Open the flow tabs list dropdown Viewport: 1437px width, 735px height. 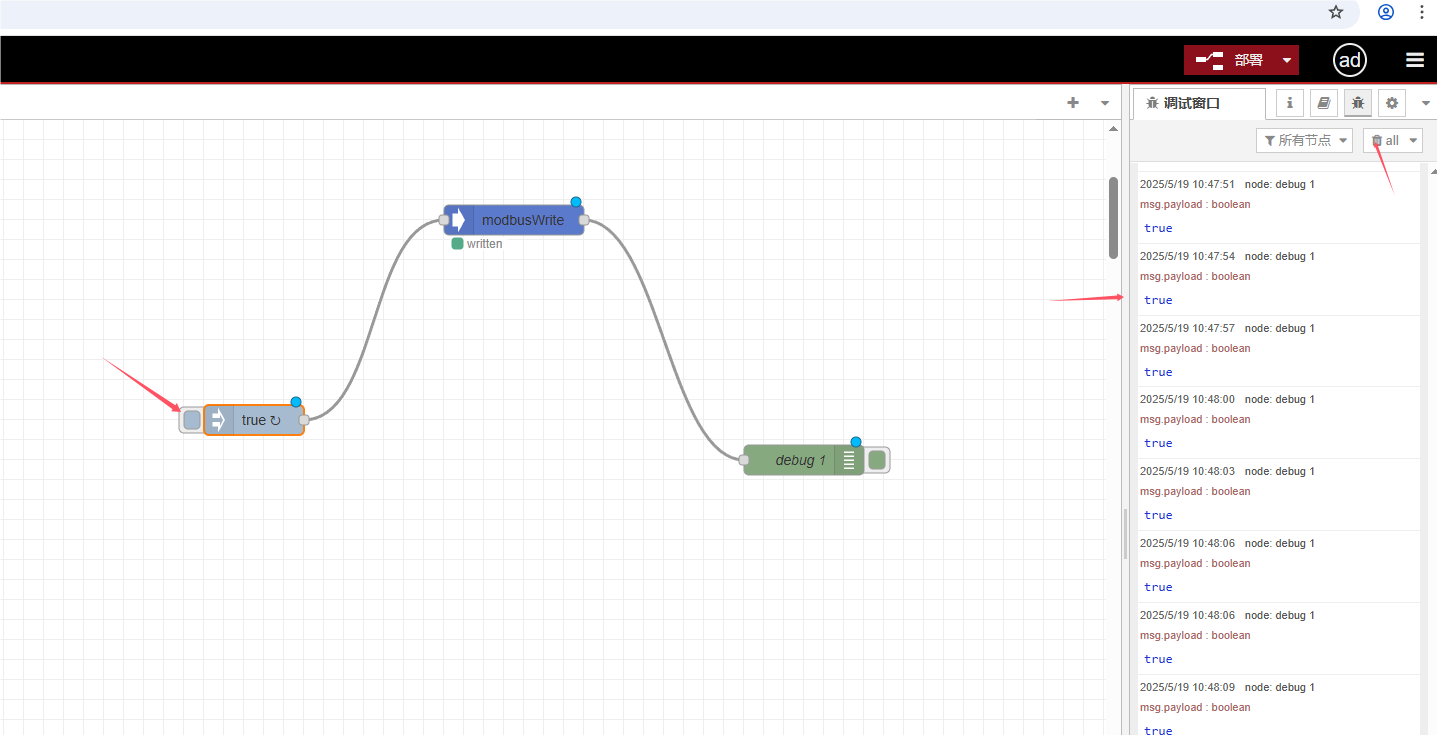click(x=1105, y=102)
